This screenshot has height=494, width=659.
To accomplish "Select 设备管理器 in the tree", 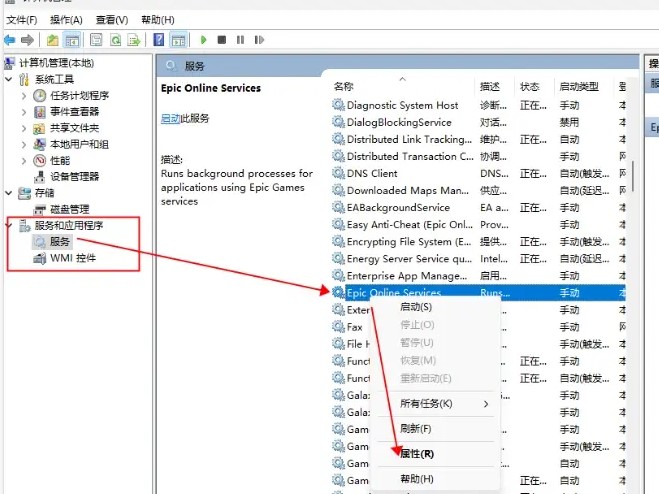I will [74, 176].
